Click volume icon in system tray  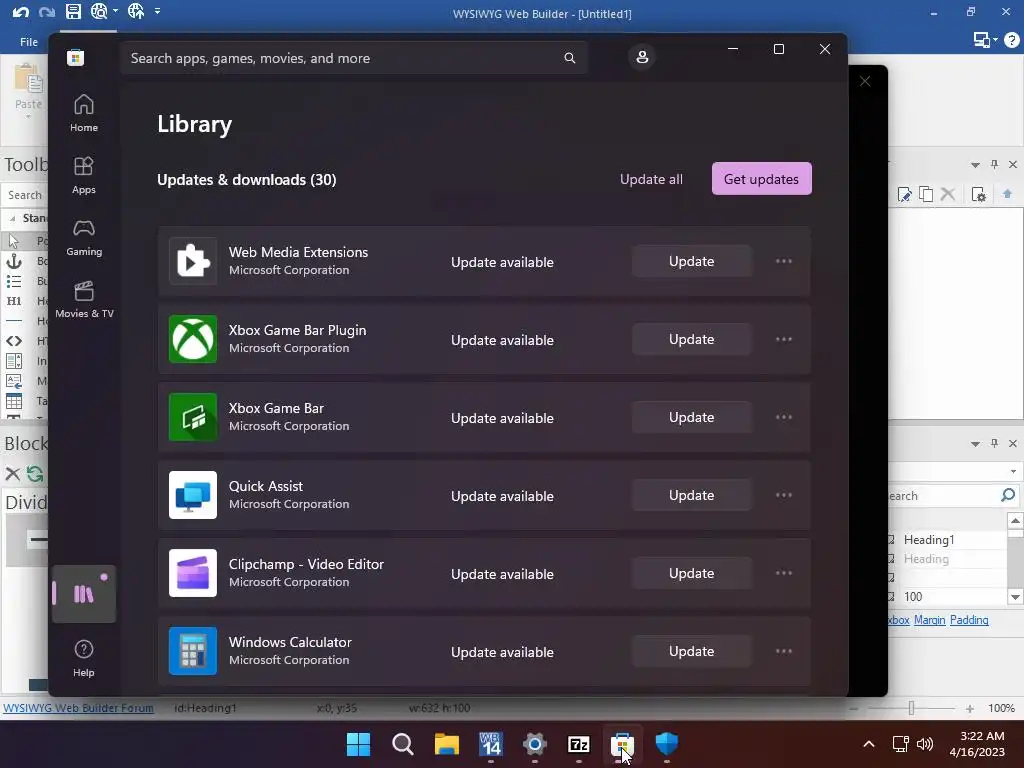click(925, 744)
